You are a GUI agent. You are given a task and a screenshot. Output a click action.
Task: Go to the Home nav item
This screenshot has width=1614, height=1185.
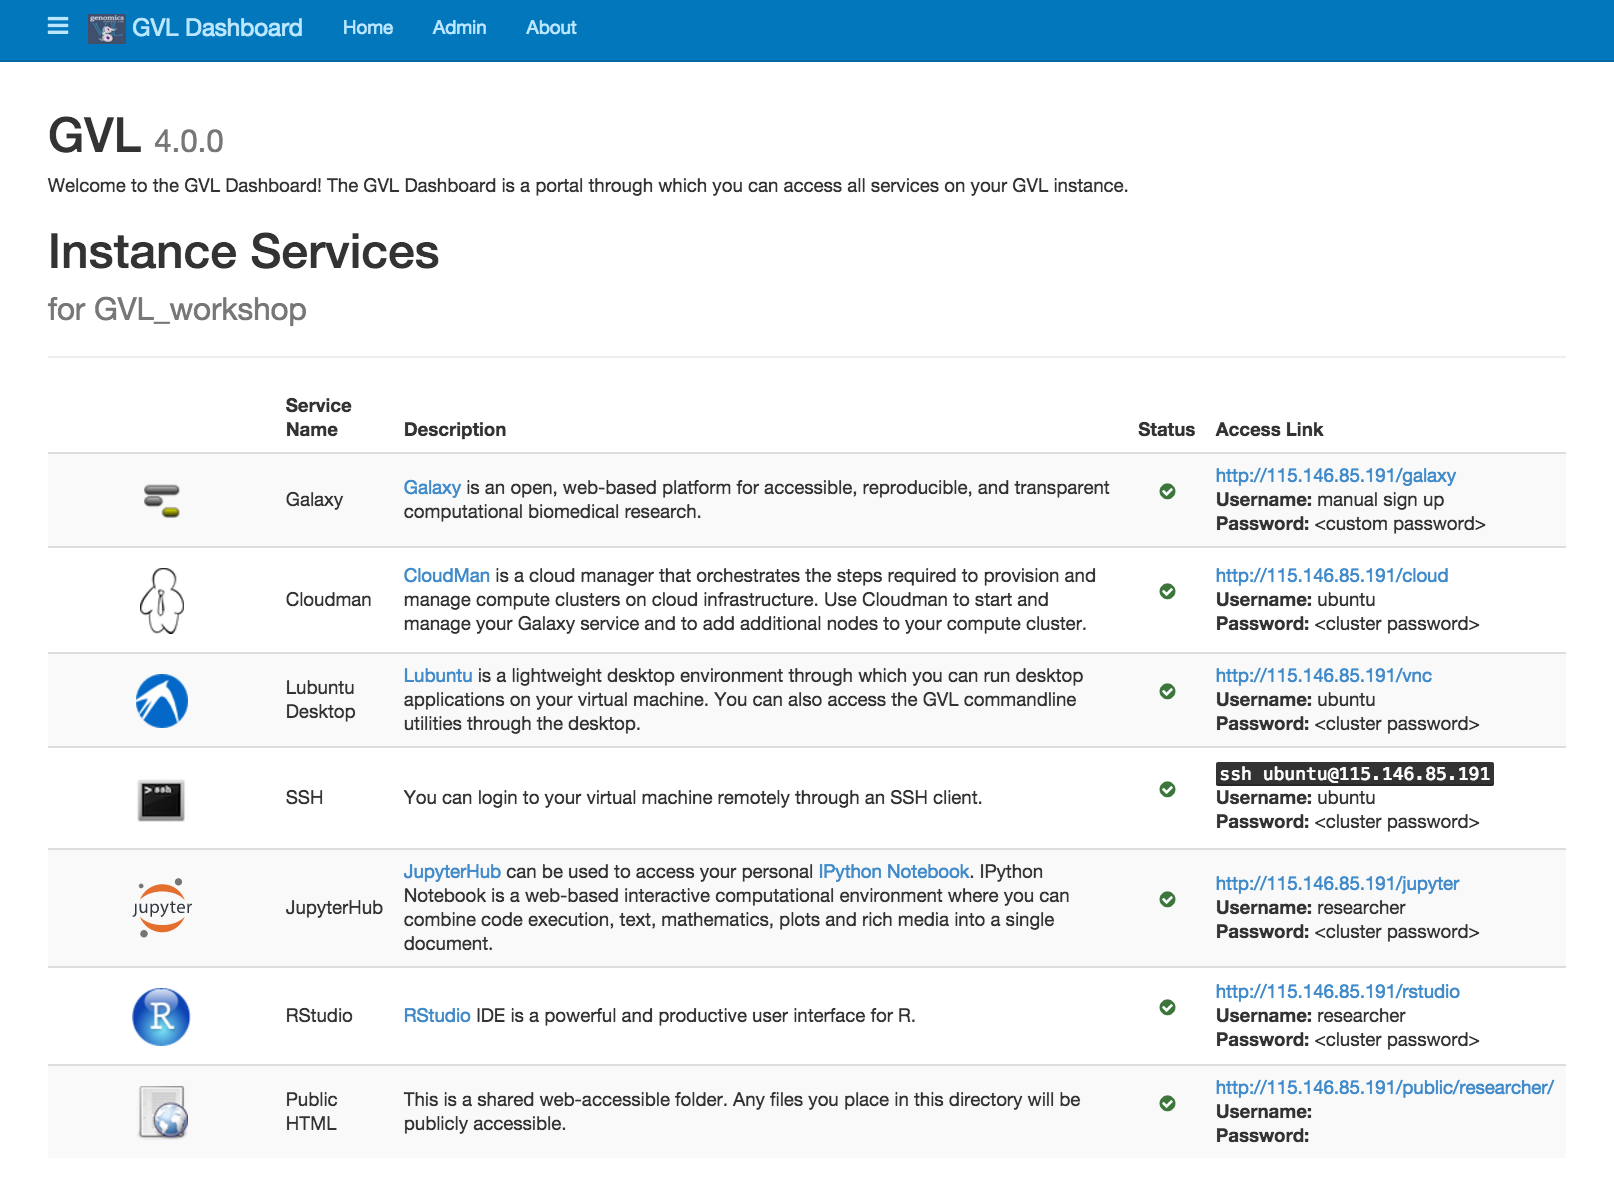tap(368, 28)
